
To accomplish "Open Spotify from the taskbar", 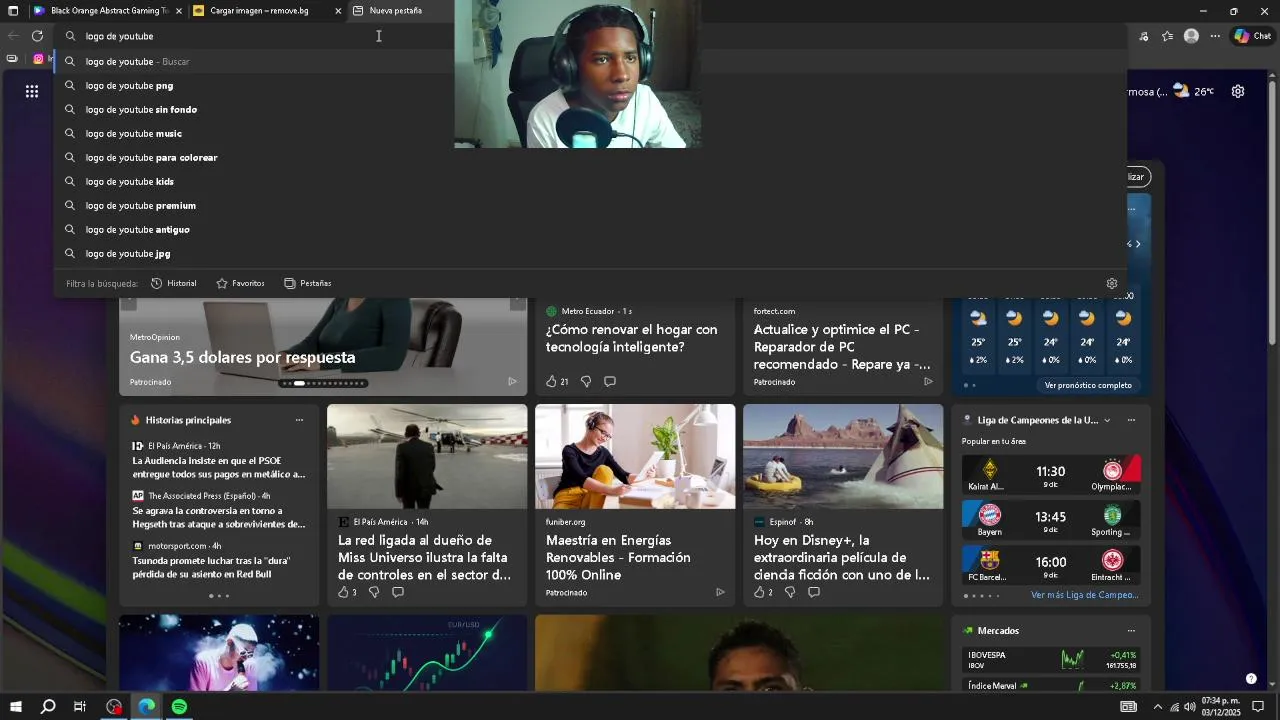I will click(179, 706).
